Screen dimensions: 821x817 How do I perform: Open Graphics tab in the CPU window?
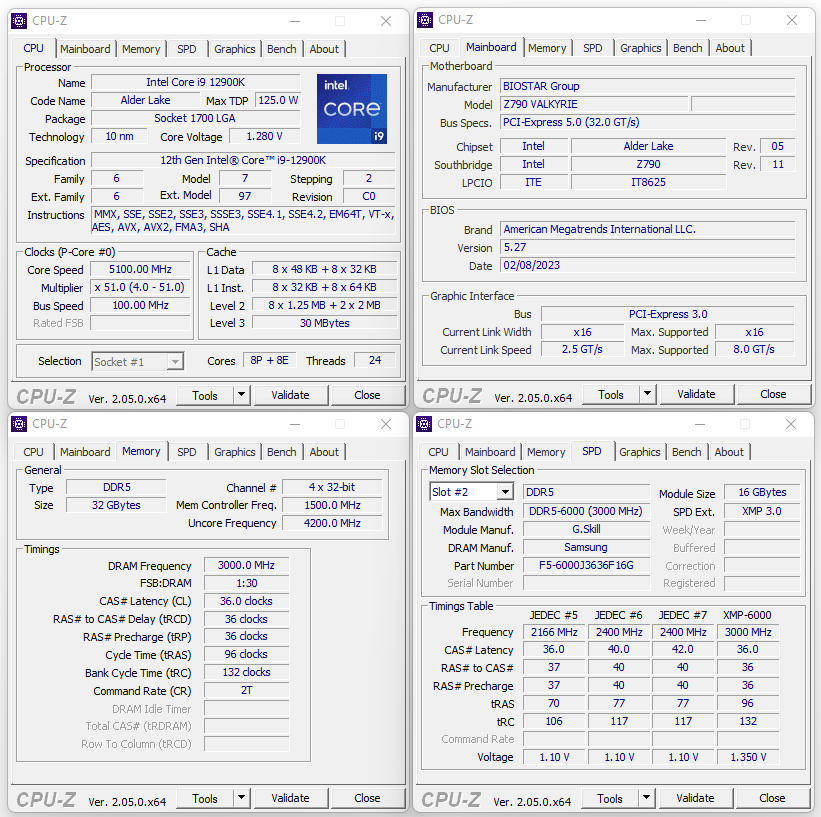coord(235,49)
